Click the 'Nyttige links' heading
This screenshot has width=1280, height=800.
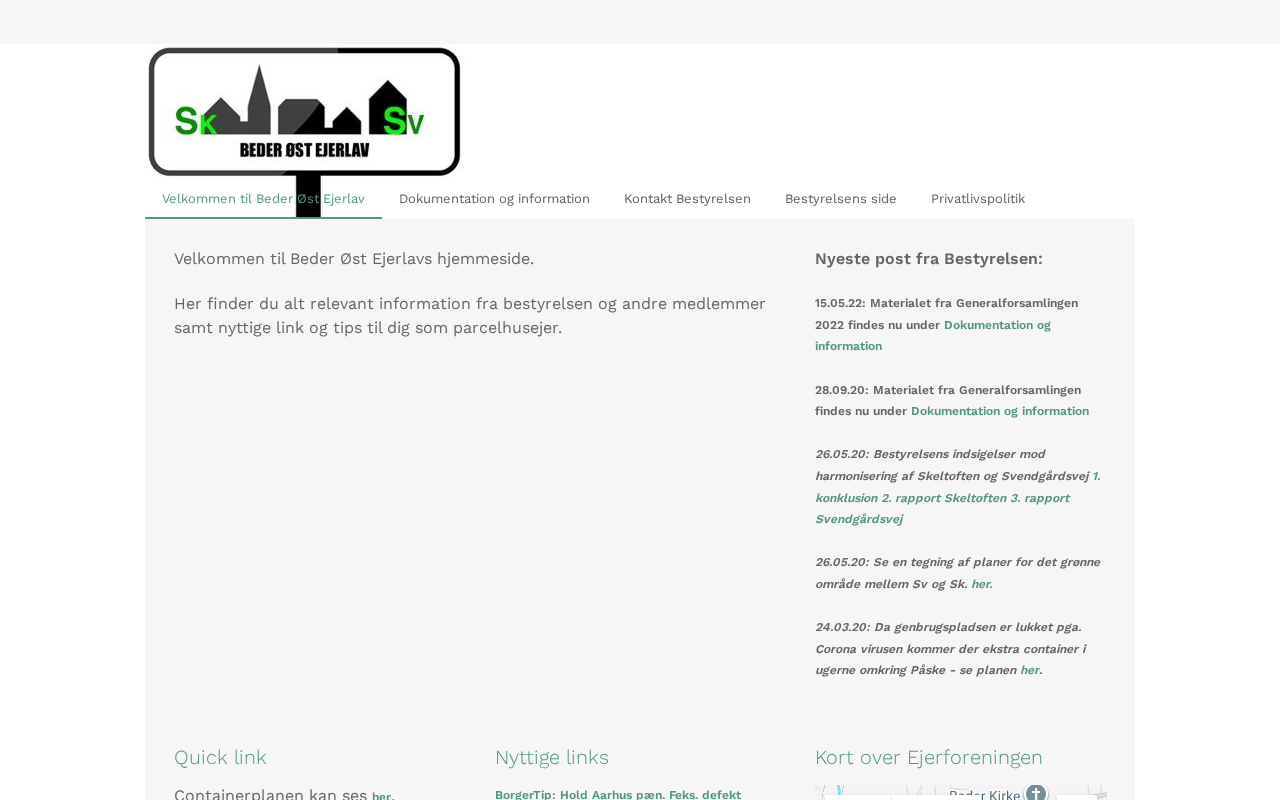coord(552,757)
